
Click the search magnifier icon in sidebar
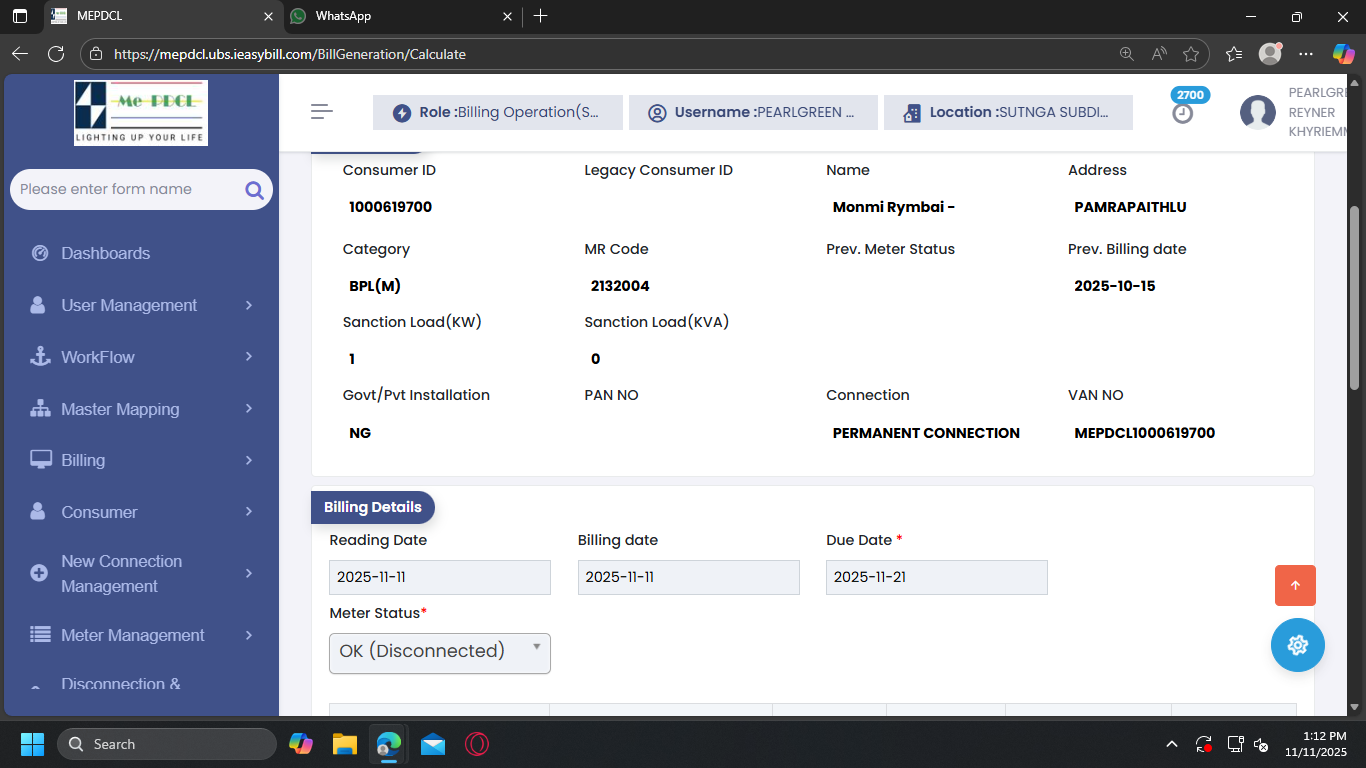[x=254, y=190]
